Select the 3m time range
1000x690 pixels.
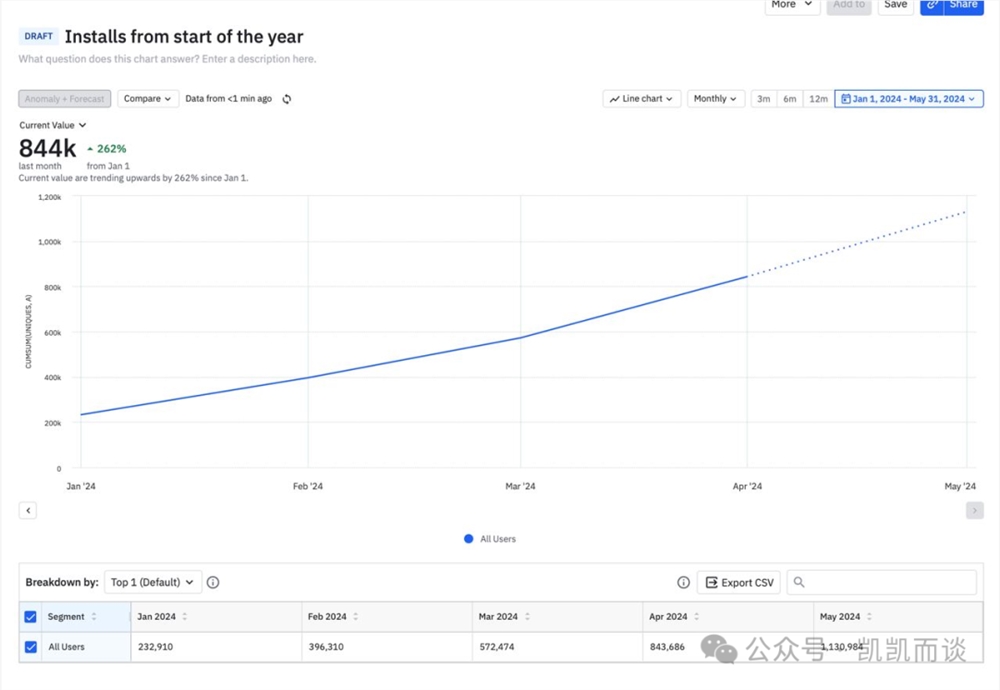click(764, 99)
